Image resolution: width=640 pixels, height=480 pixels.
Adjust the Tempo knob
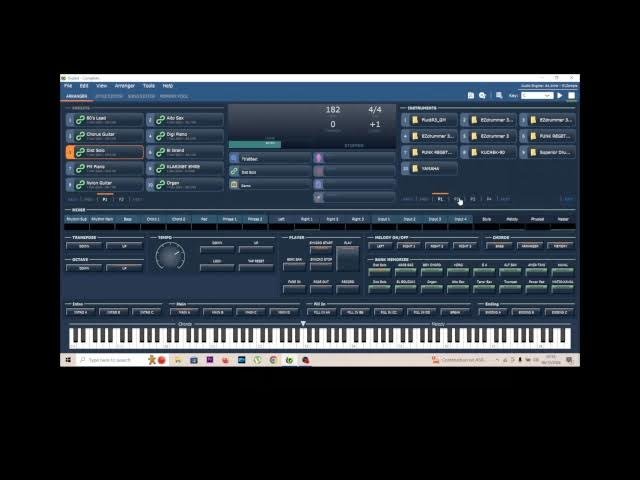click(170, 257)
